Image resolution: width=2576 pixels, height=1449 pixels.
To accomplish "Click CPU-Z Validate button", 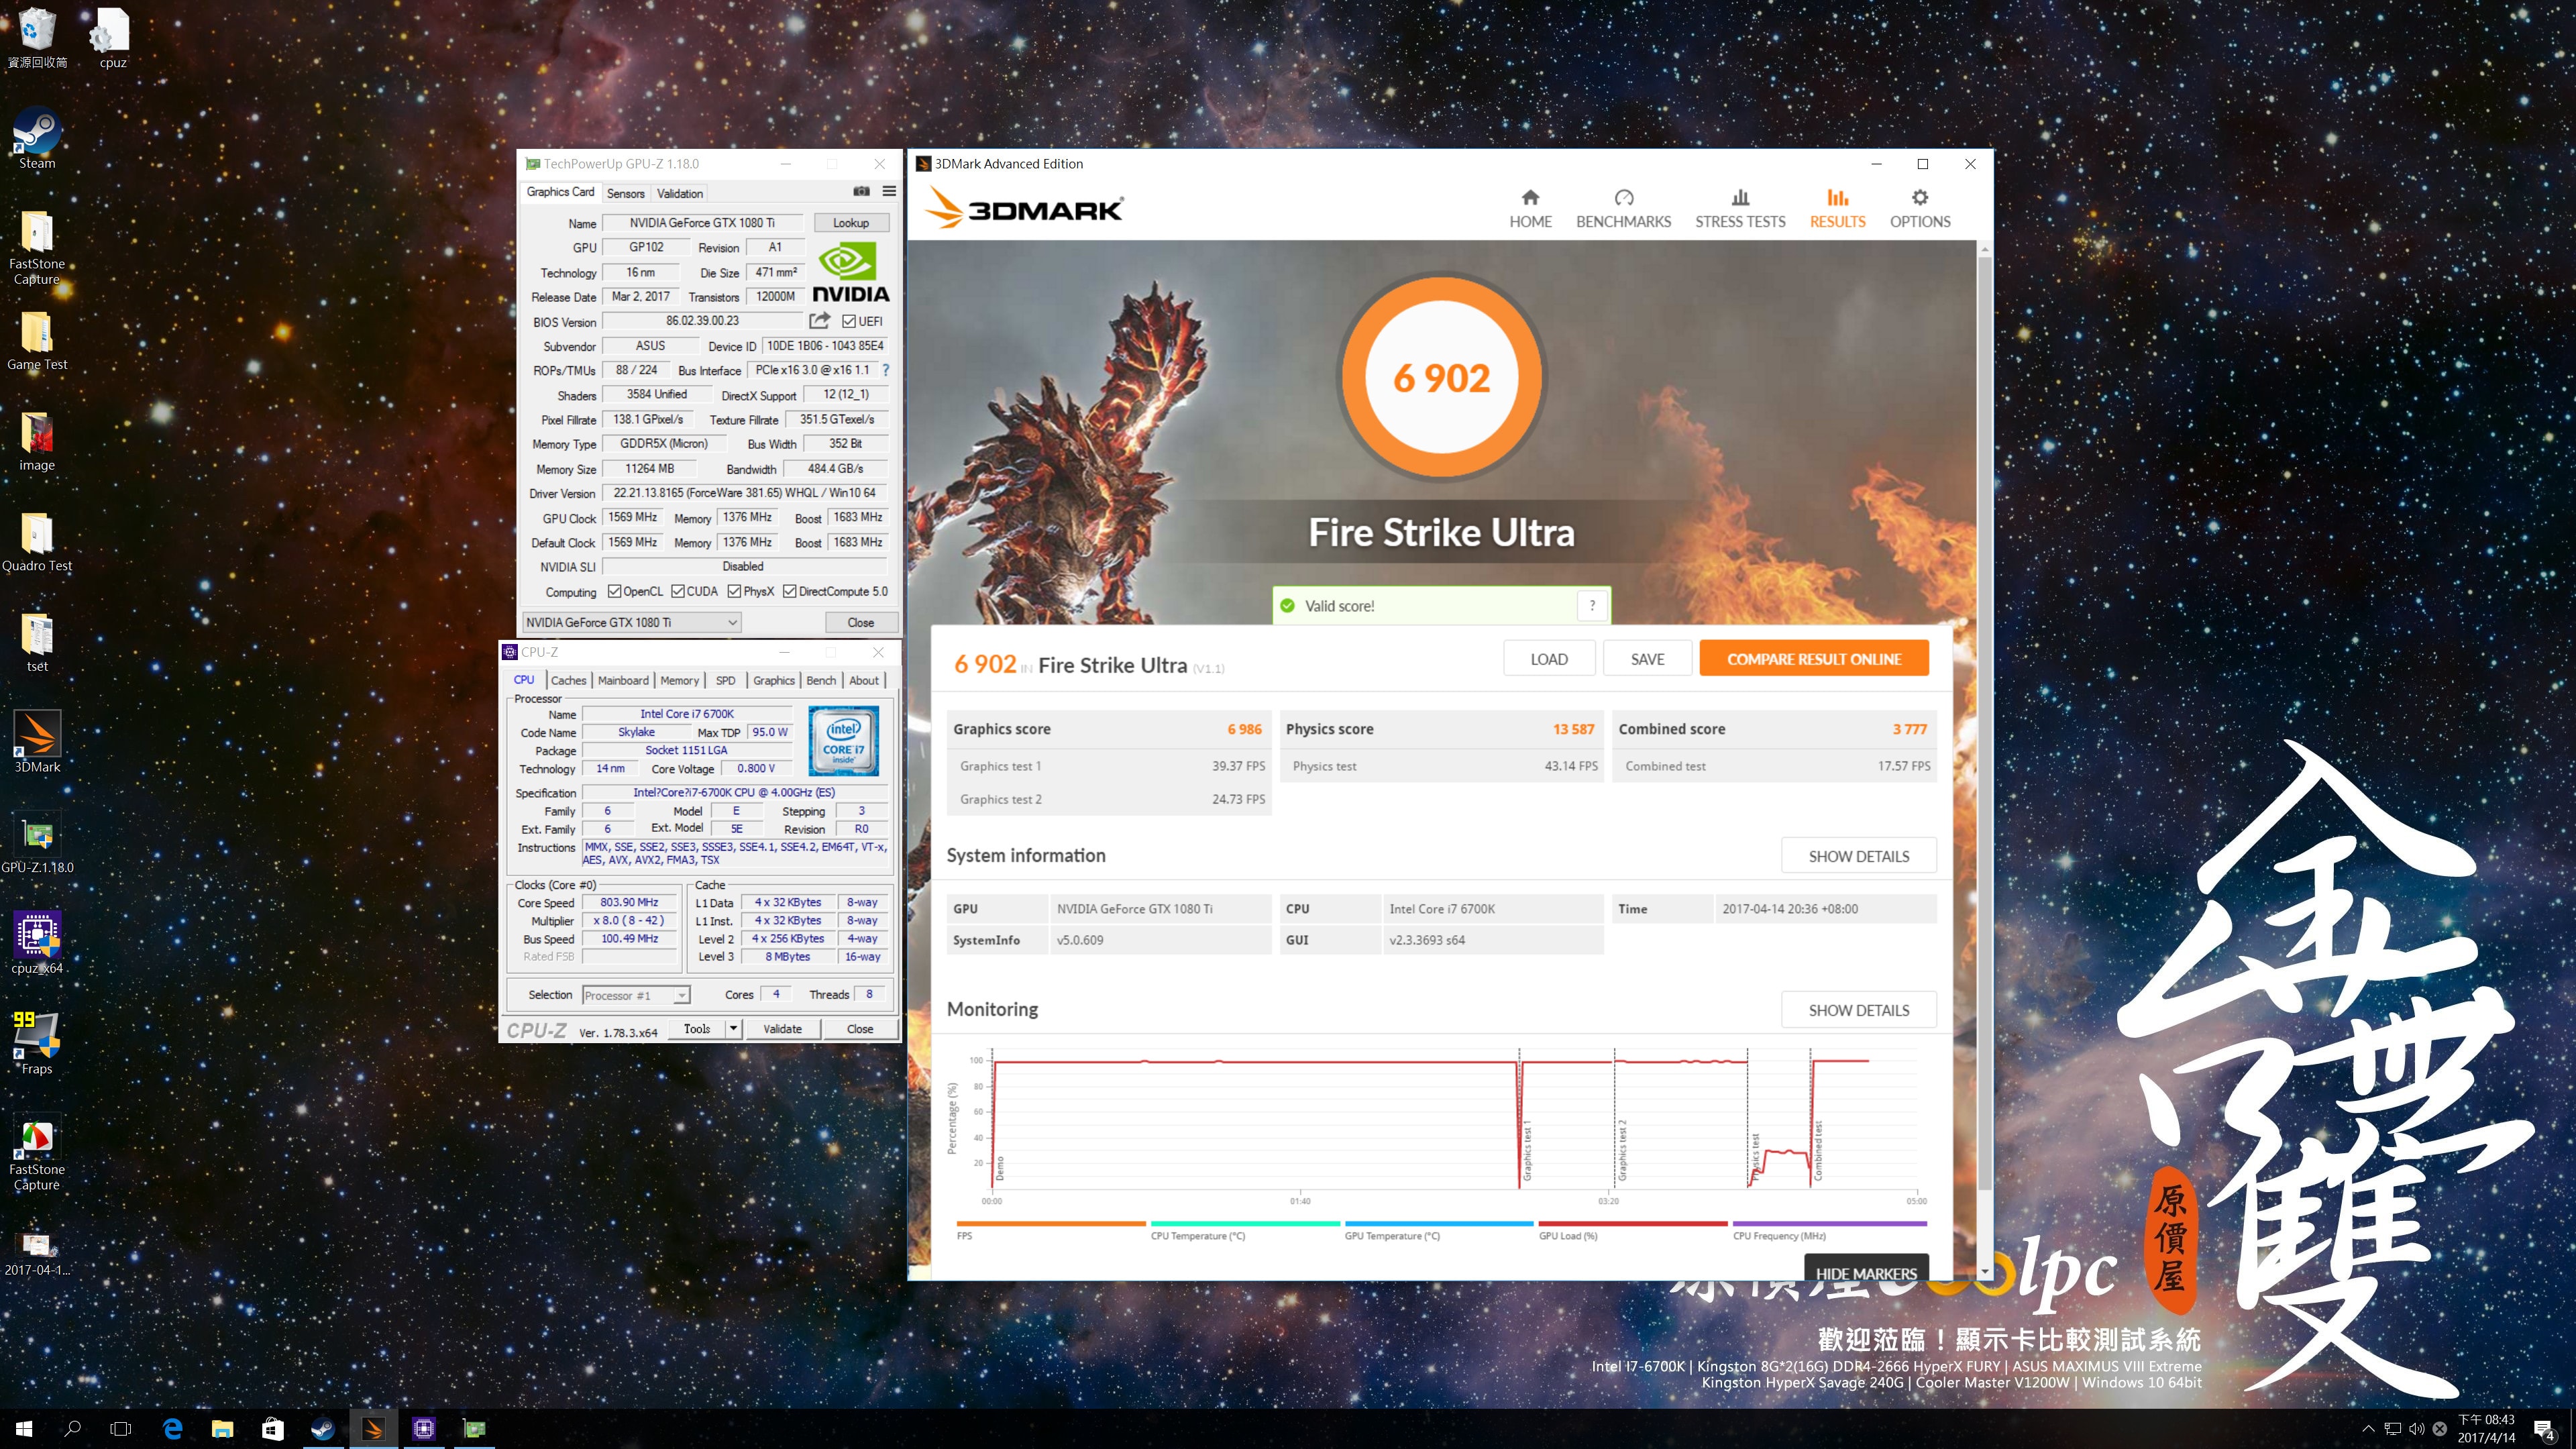I will tap(782, 1028).
